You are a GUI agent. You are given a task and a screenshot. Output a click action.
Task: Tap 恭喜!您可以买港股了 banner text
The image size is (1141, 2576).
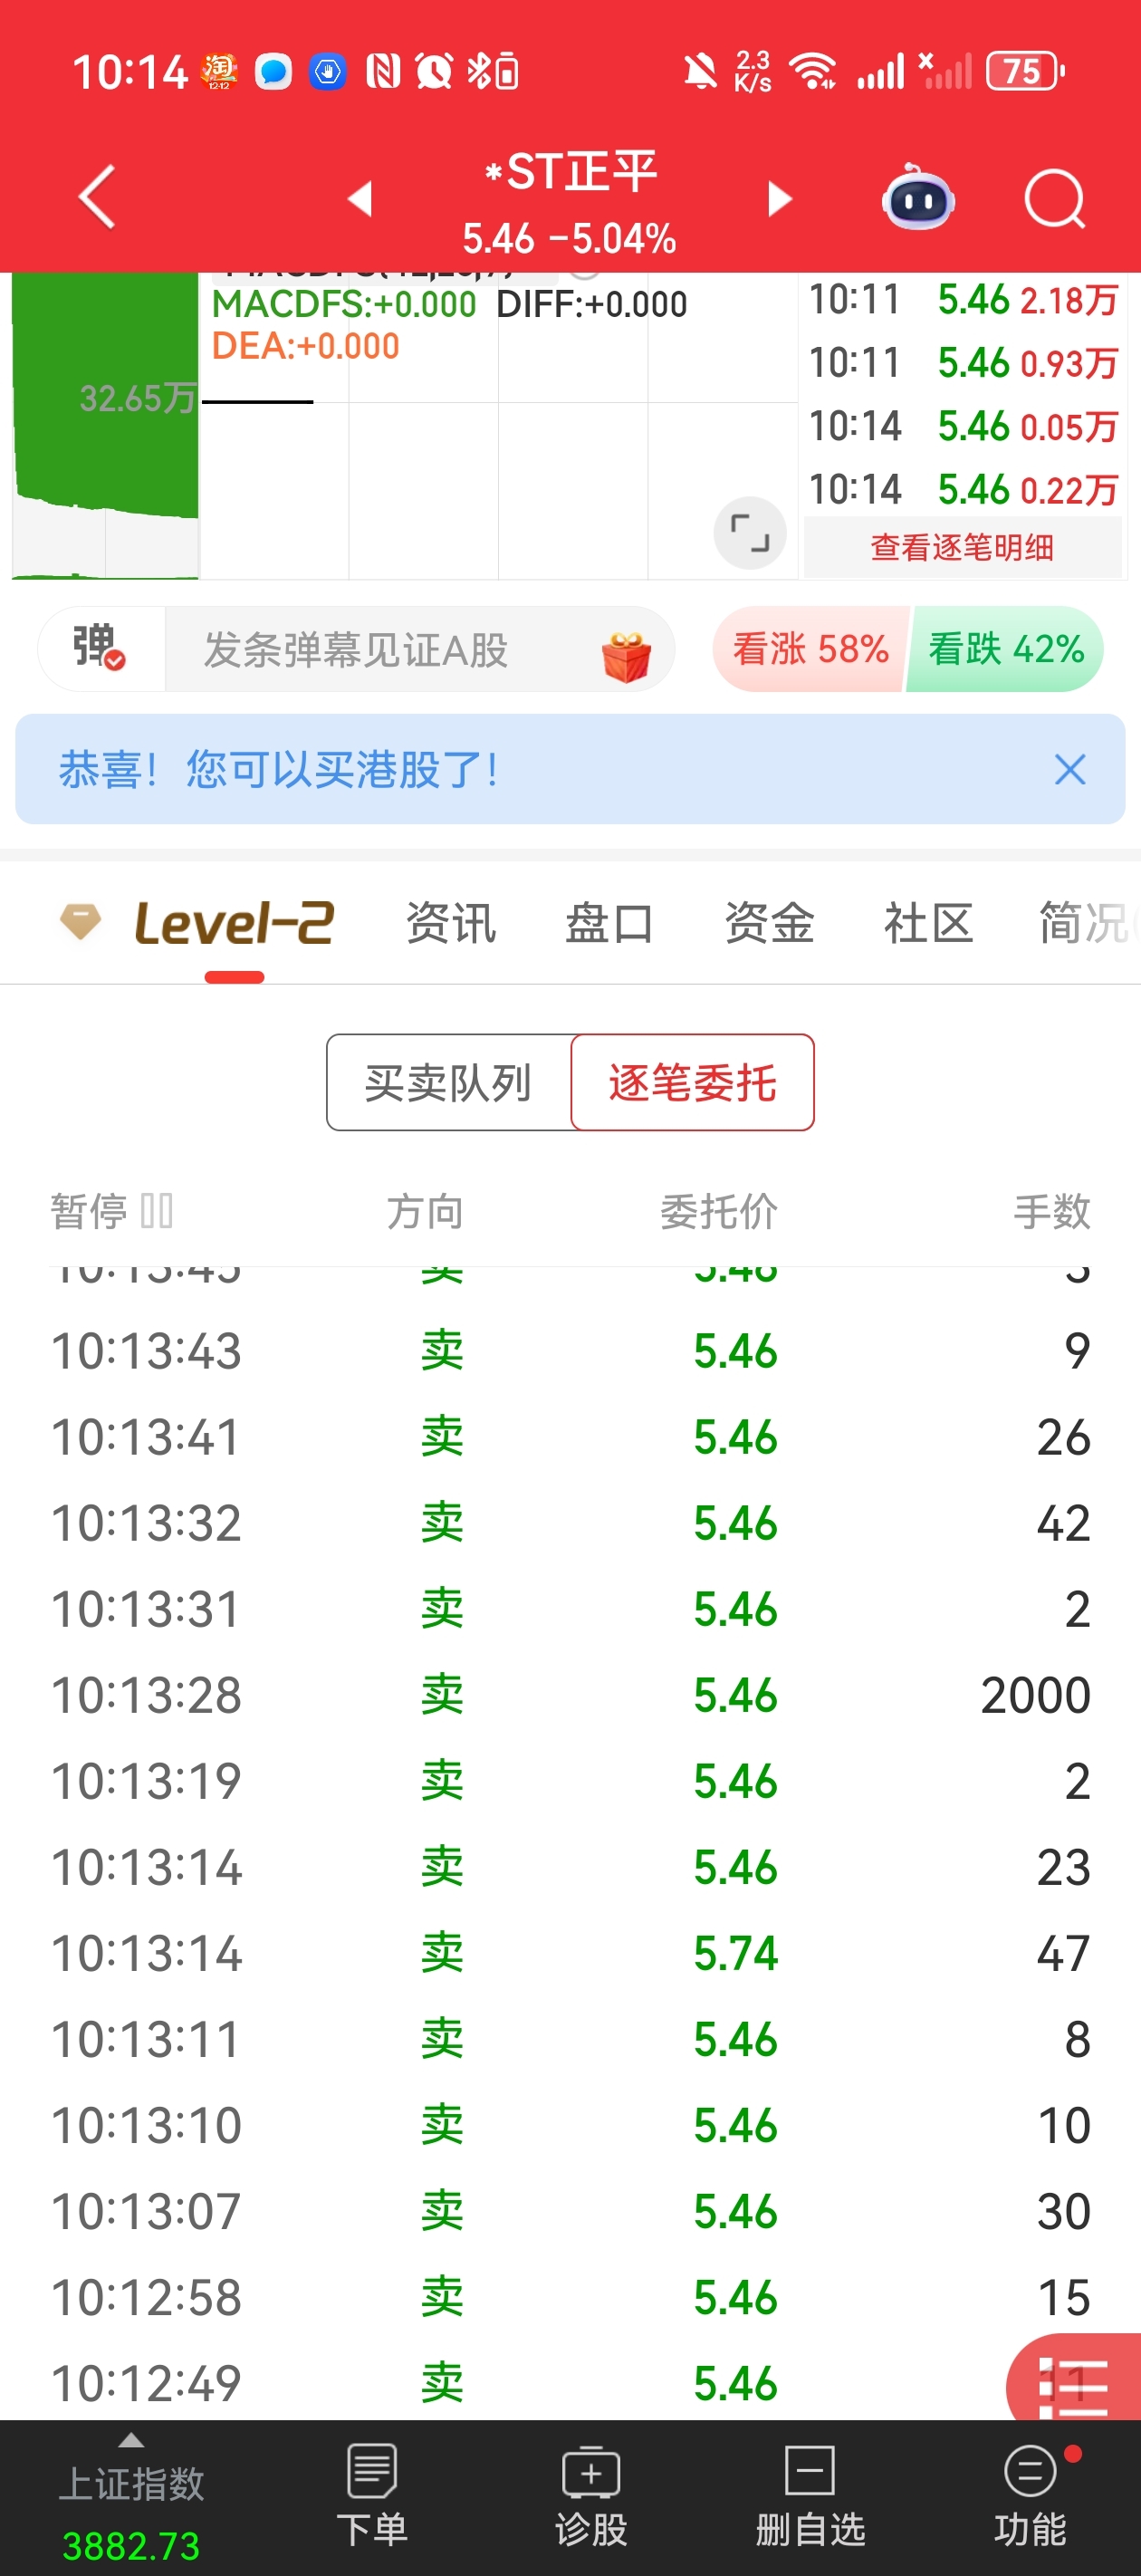pos(278,769)
